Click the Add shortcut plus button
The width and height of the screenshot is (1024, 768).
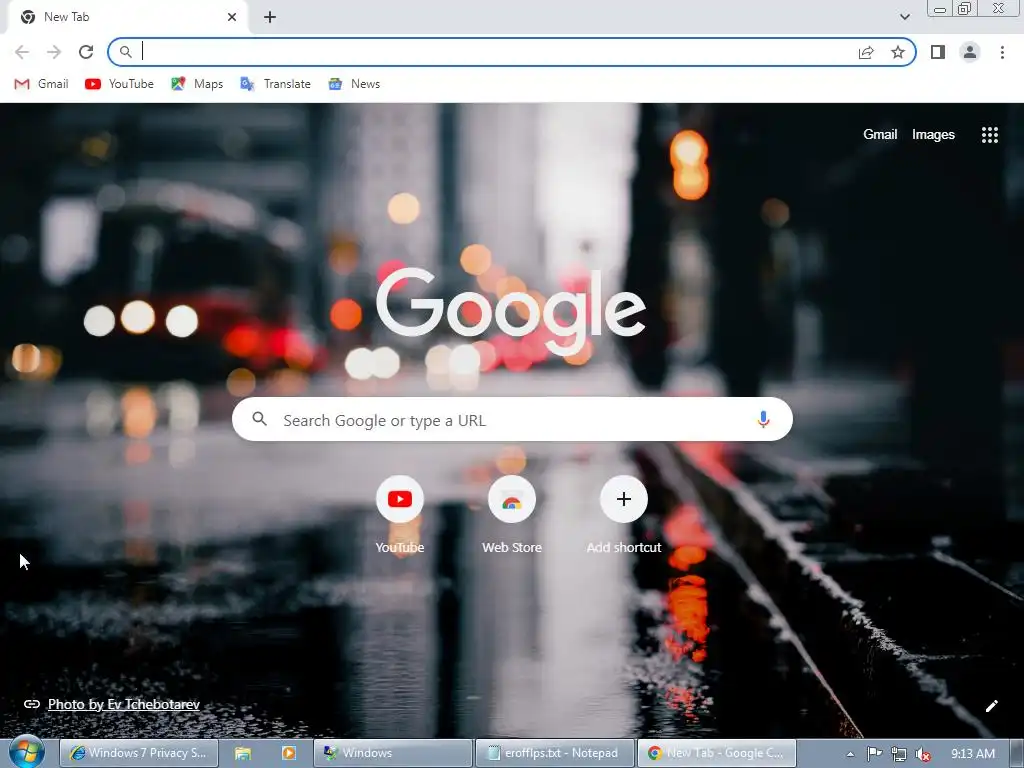(624, 500)
